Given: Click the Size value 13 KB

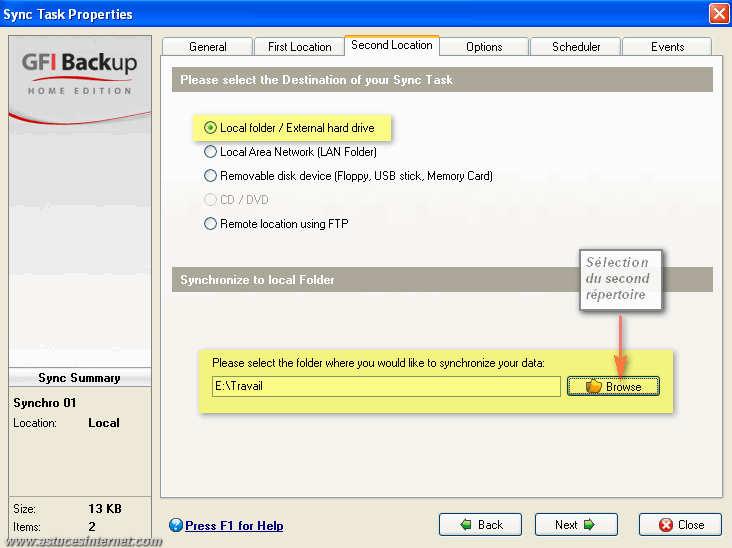Looking at the screenshot, I should pyautogui.click(x=105, y=509).
